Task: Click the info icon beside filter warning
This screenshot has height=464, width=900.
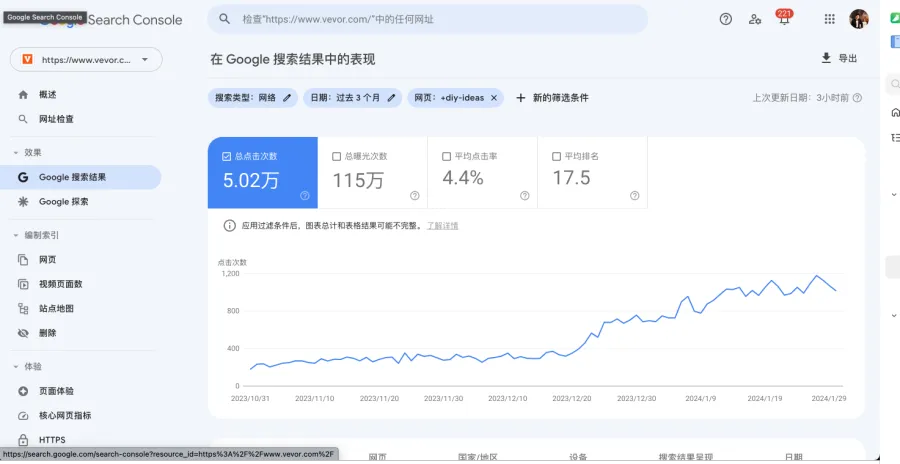Action: point(230,226)
